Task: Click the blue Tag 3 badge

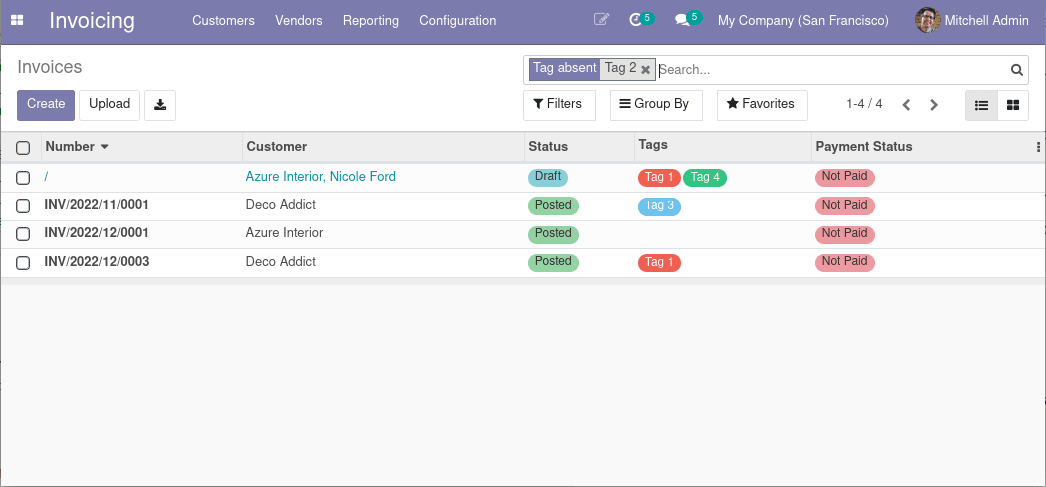Action: pyautogui.click(x=659, y=206)
